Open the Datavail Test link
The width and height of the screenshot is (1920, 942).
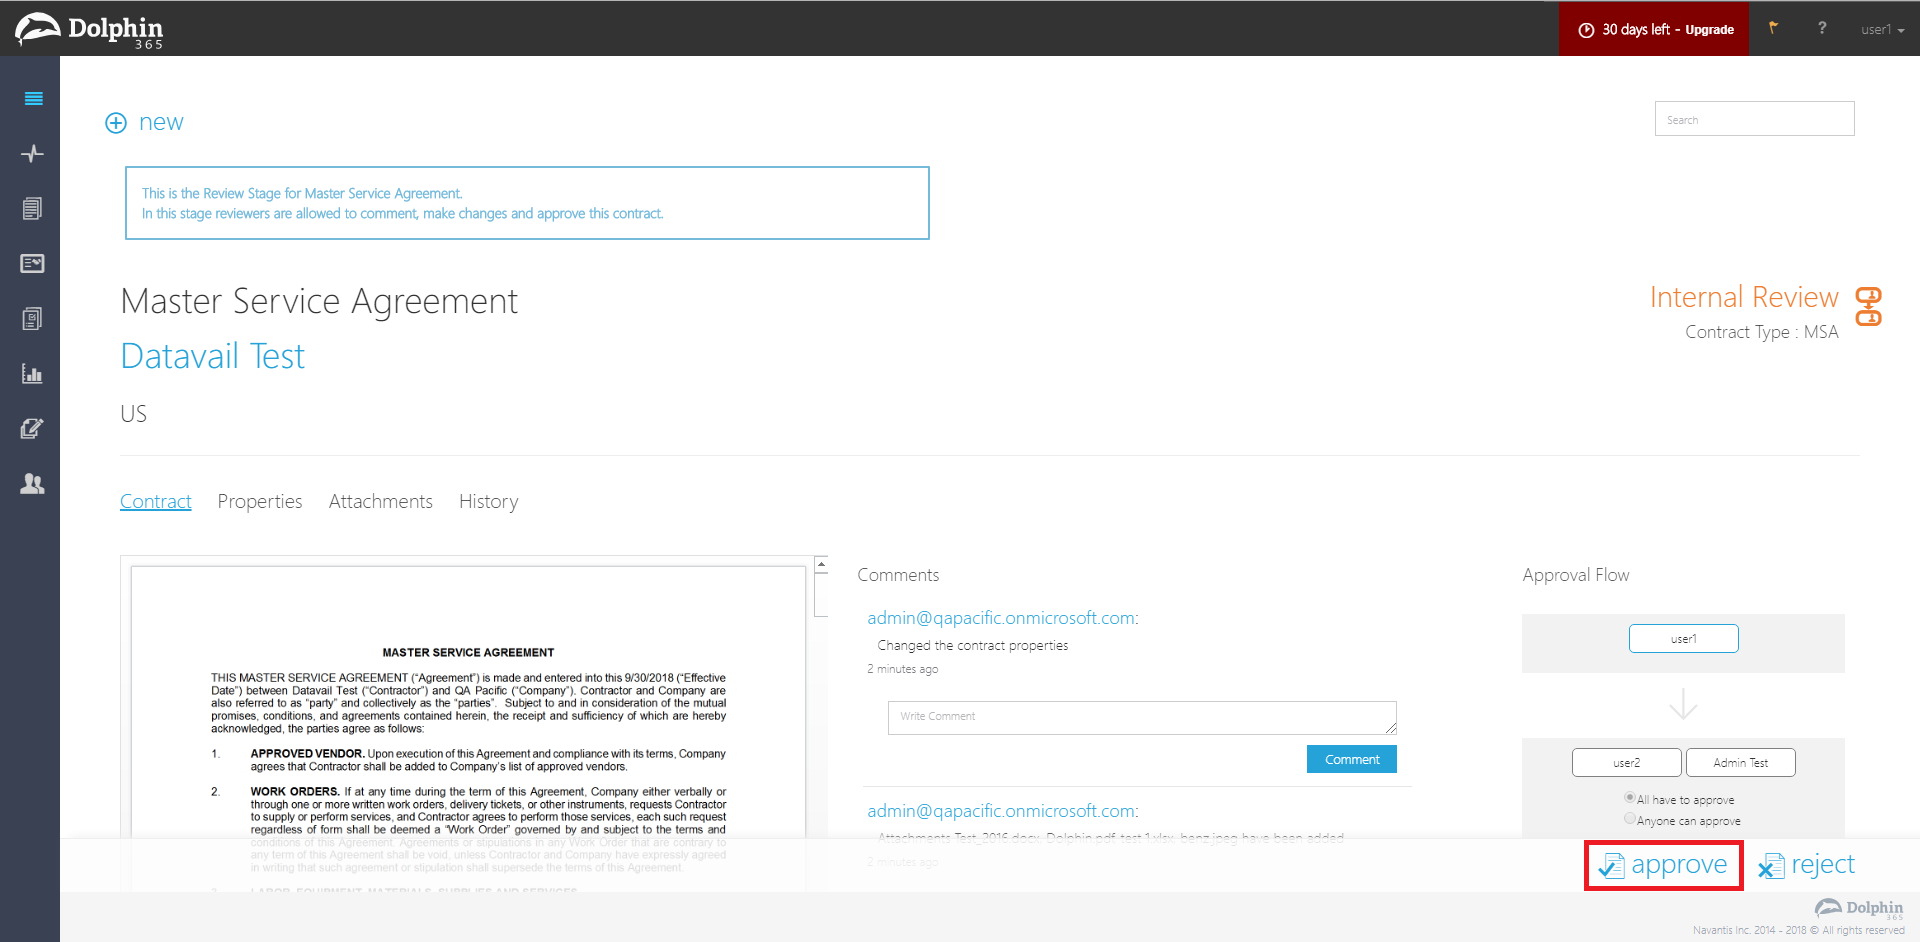(x=212, y=356)
